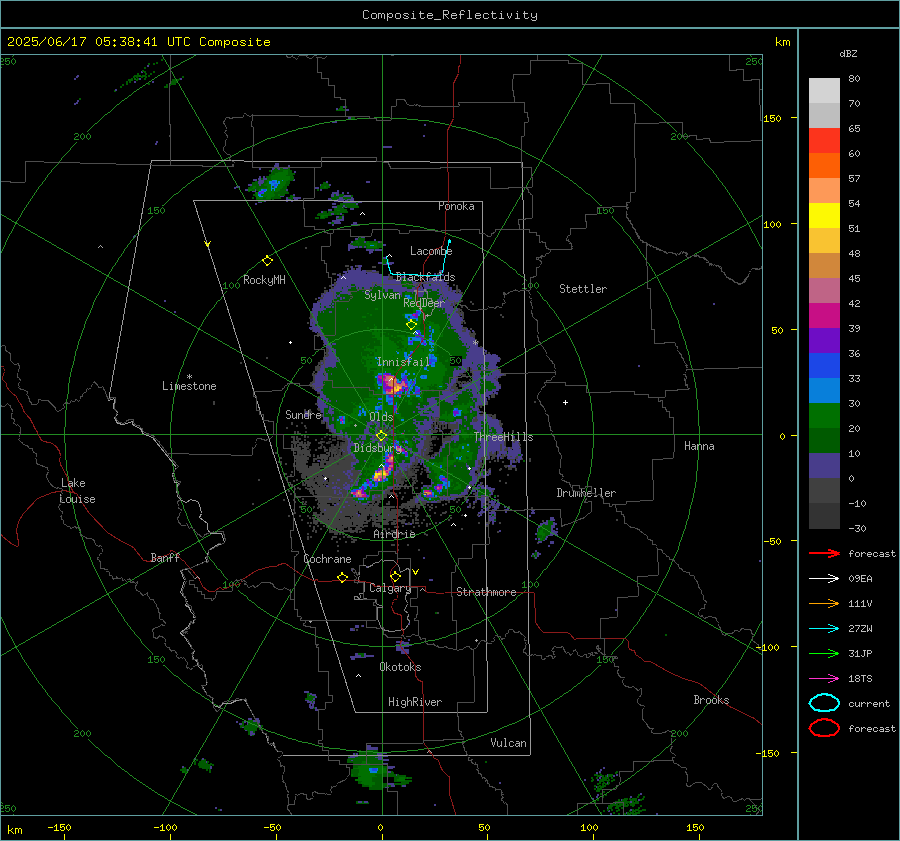Click the ThreeHills label
This screenshot has height=841, width=900.
(503, 437)
